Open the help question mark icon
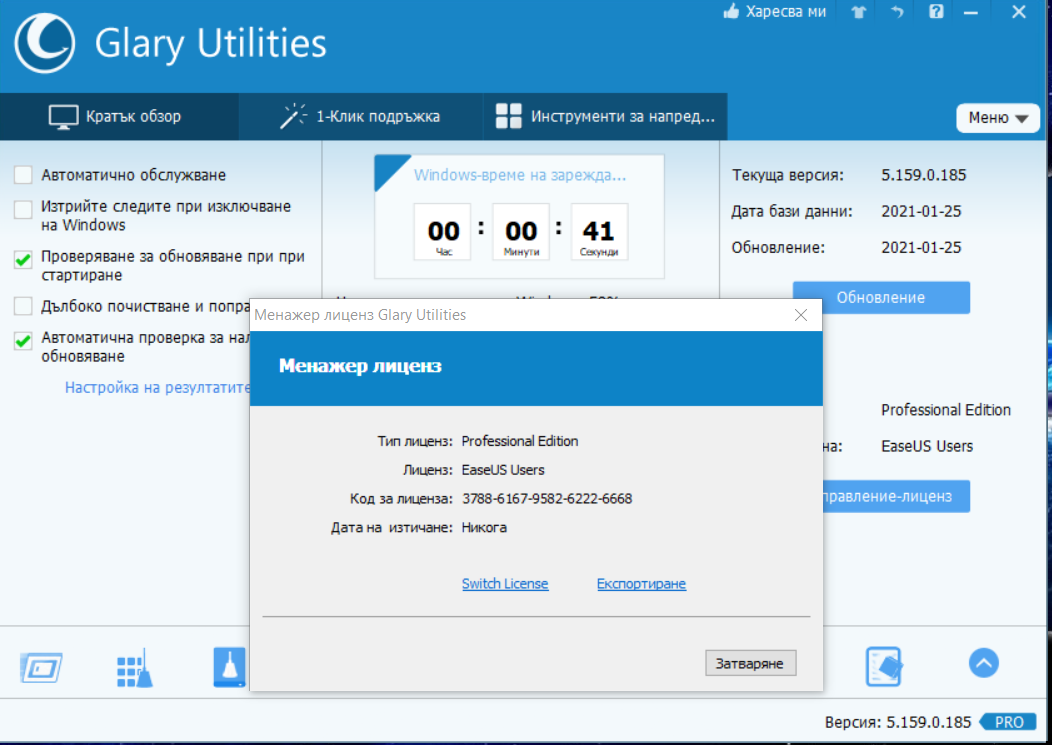 pos(936,11)
